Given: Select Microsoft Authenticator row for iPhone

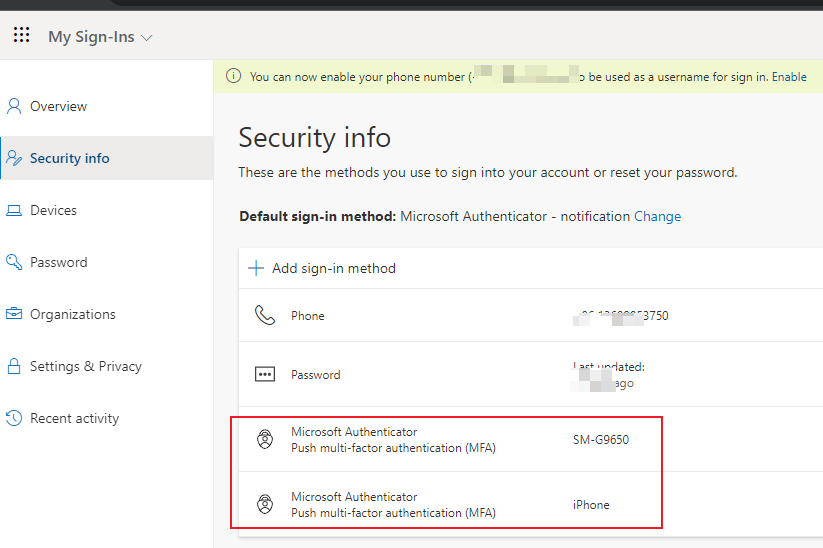Looking at the screenshot, I should coord(531,504).
